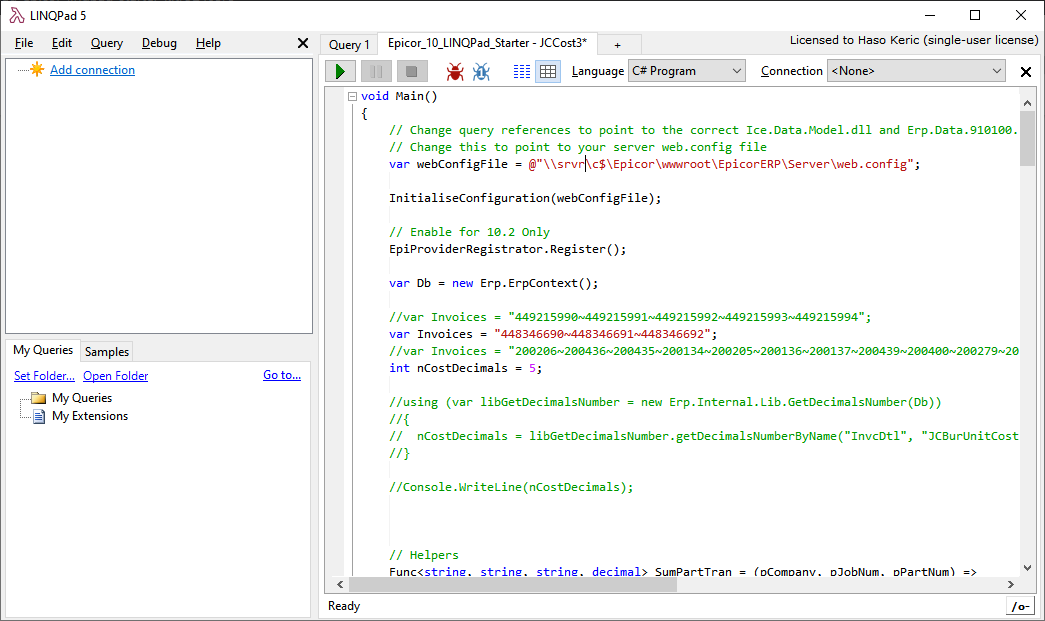Open the File menu

24,43
